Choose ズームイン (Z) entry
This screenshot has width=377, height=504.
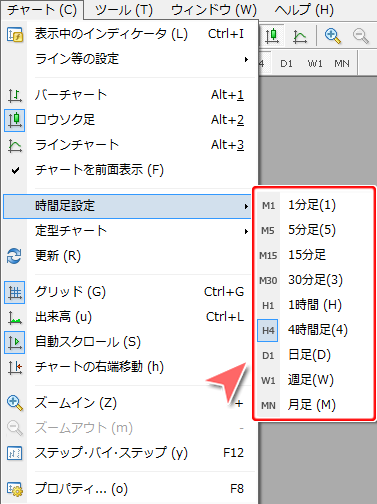[127, 403]
